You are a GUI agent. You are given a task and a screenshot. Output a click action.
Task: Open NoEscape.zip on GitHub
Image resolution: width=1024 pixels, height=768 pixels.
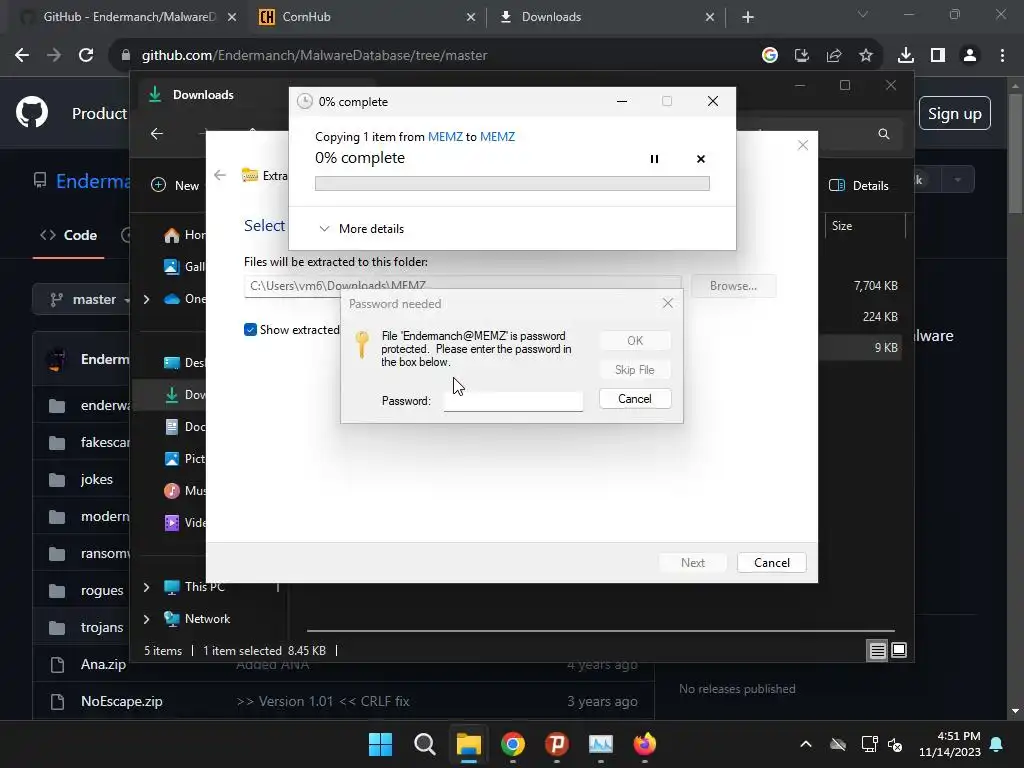[x=121, y=701]
